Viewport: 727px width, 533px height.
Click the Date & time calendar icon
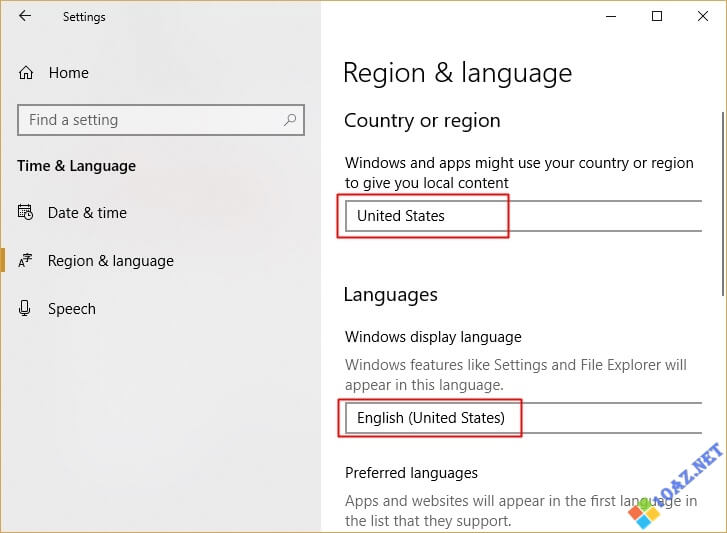25,213
